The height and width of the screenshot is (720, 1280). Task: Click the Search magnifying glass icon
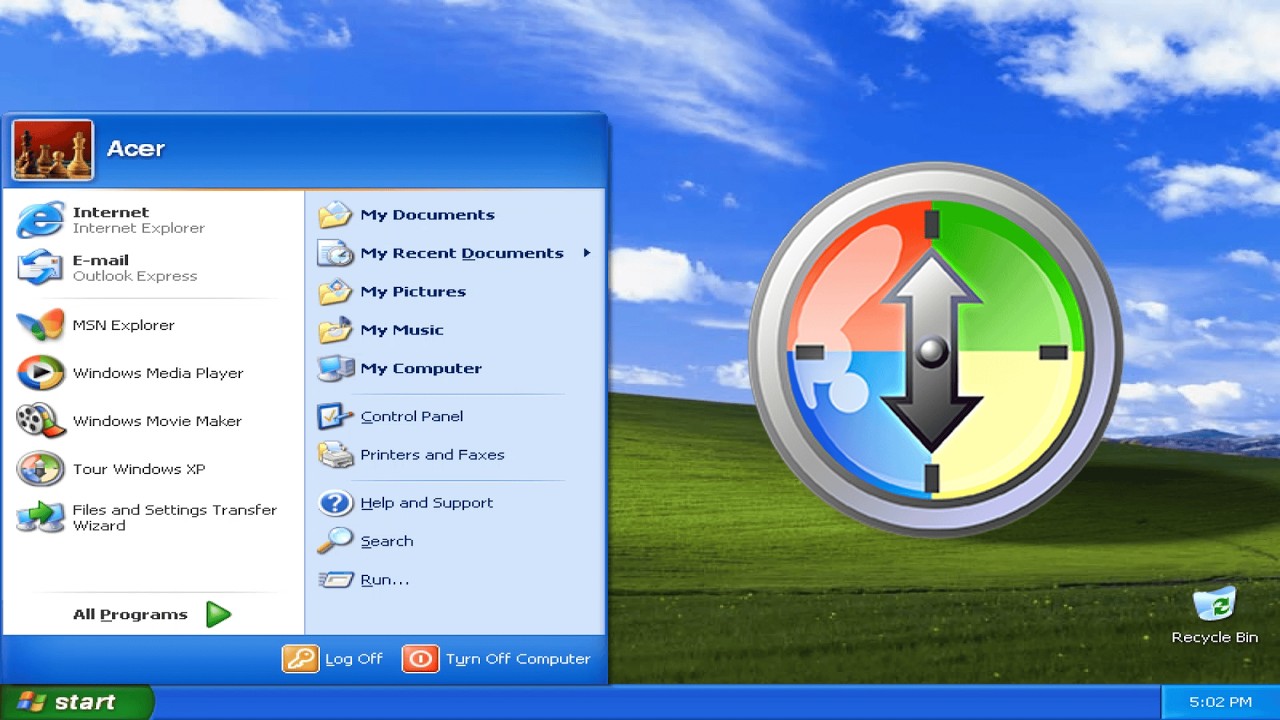click(x=335, y=541)
